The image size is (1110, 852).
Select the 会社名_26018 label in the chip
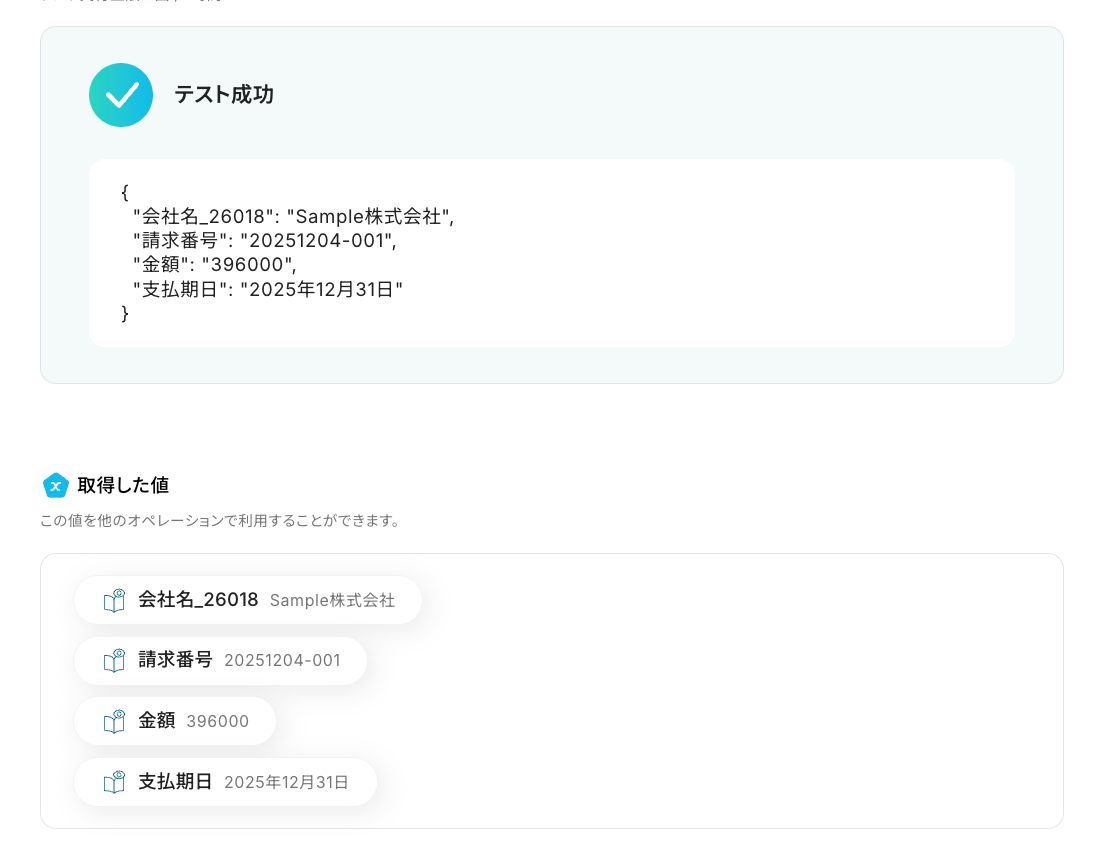[x=198, y=600]
